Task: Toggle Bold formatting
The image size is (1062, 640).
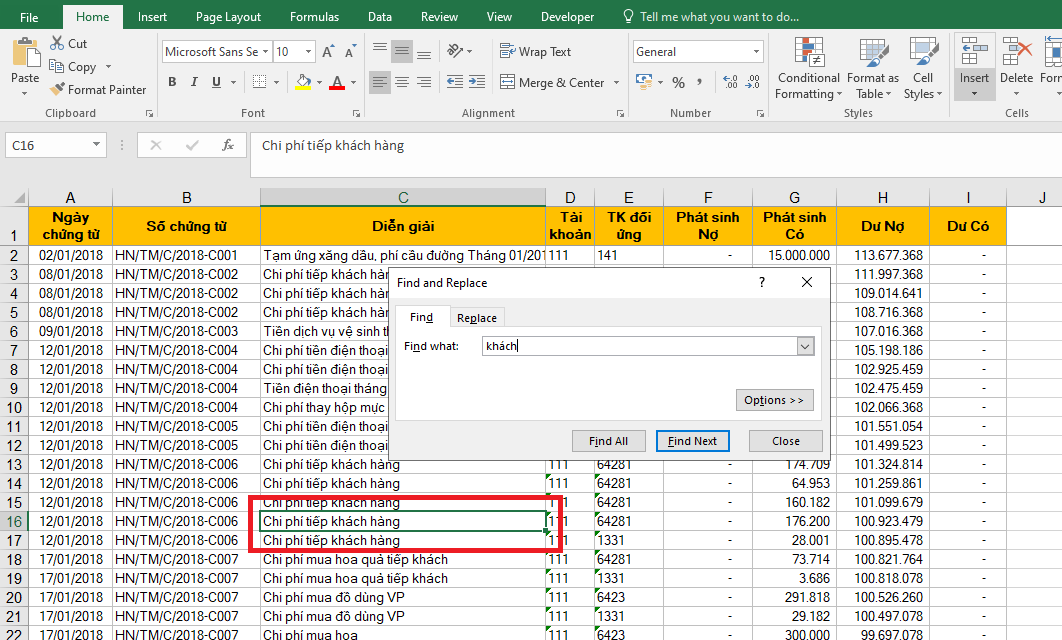Action: (x=172, y=83)
